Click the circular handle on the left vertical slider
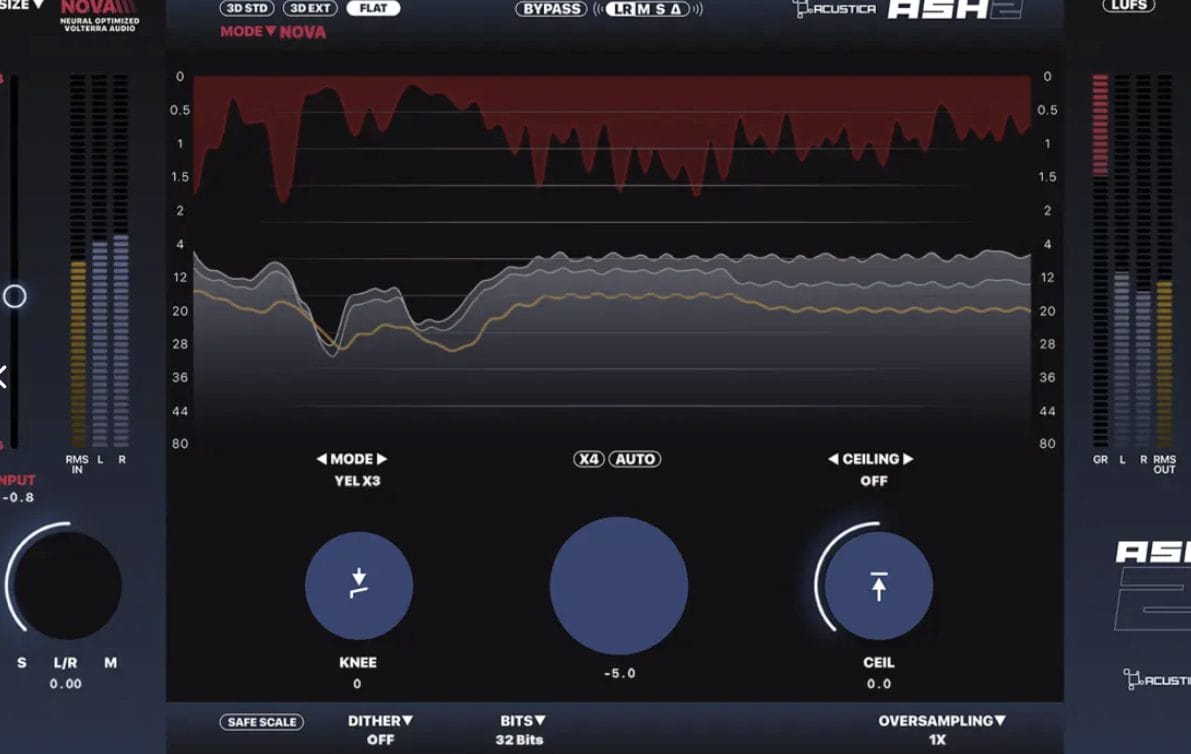Screen dimensions: 1191x754 14,296
